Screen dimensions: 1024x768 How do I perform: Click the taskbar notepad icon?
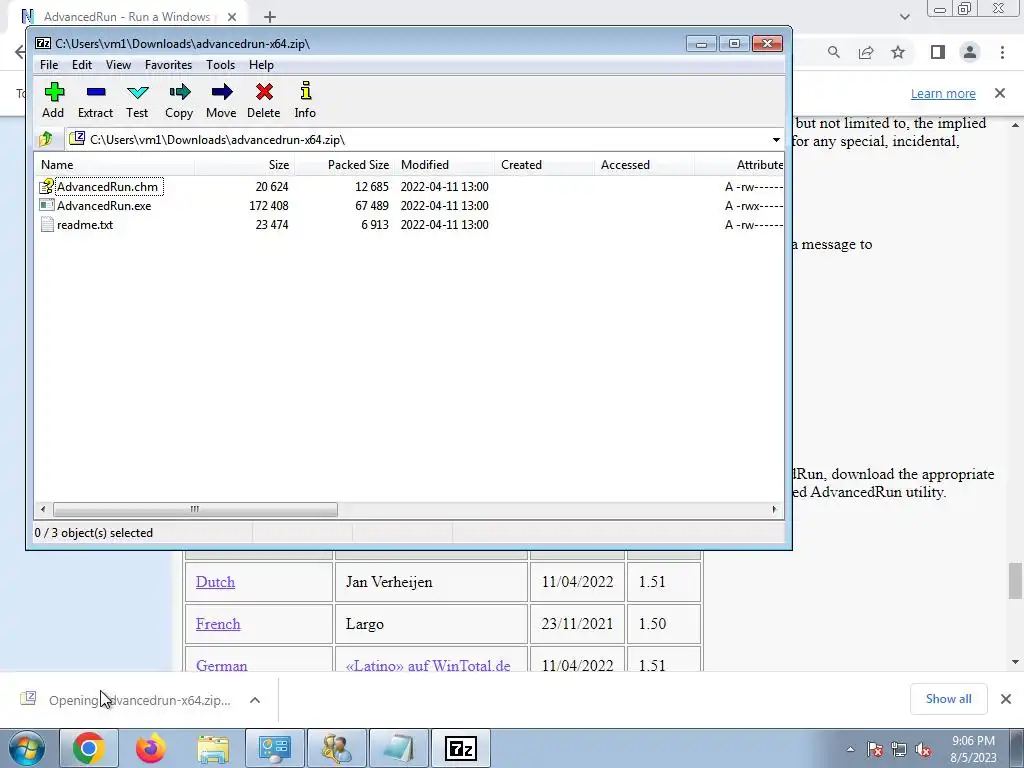(399, 748)
